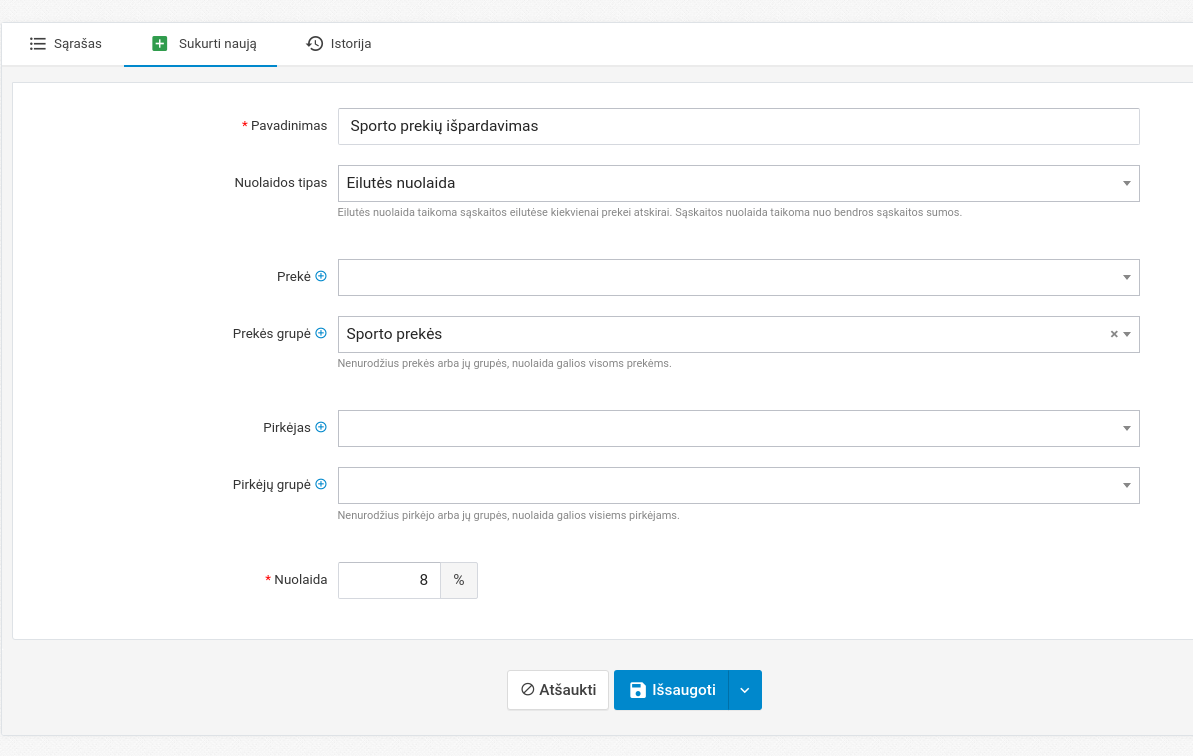
Task: Click the Eilutės nuolaida selected value
Action: [x=400, y=184]
